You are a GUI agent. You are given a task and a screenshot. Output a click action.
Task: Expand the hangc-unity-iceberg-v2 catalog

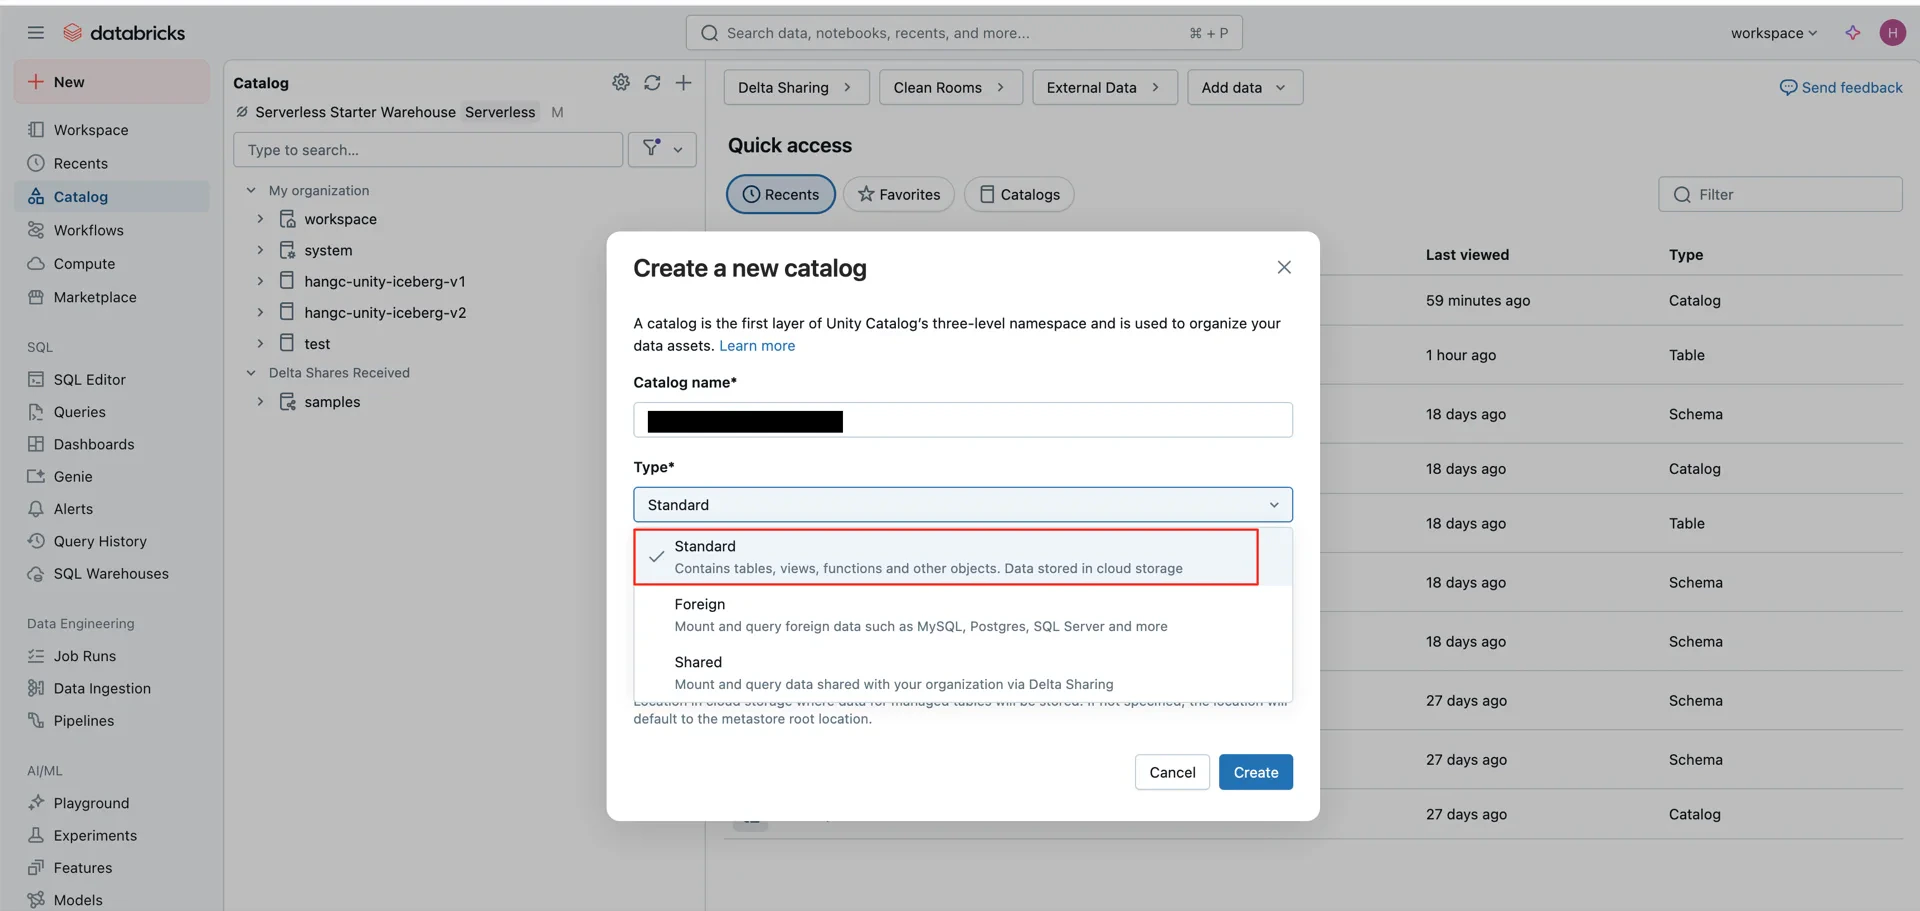pos(260,312)
